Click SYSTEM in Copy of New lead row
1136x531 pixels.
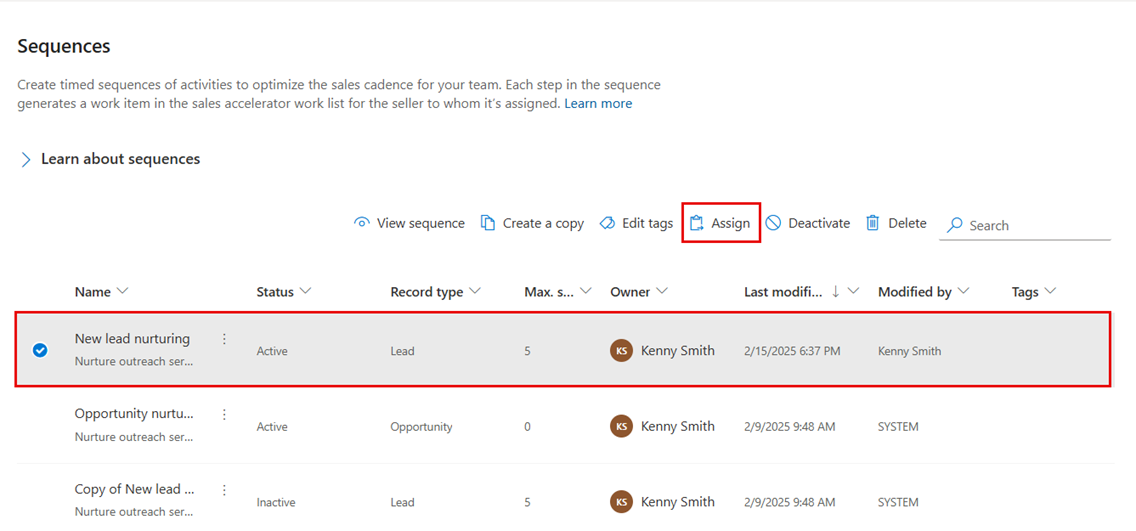(x=898, y=502)
